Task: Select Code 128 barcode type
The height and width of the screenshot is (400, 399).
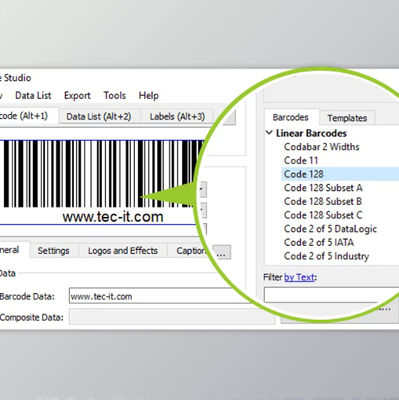Action: [x=340, y=174]
